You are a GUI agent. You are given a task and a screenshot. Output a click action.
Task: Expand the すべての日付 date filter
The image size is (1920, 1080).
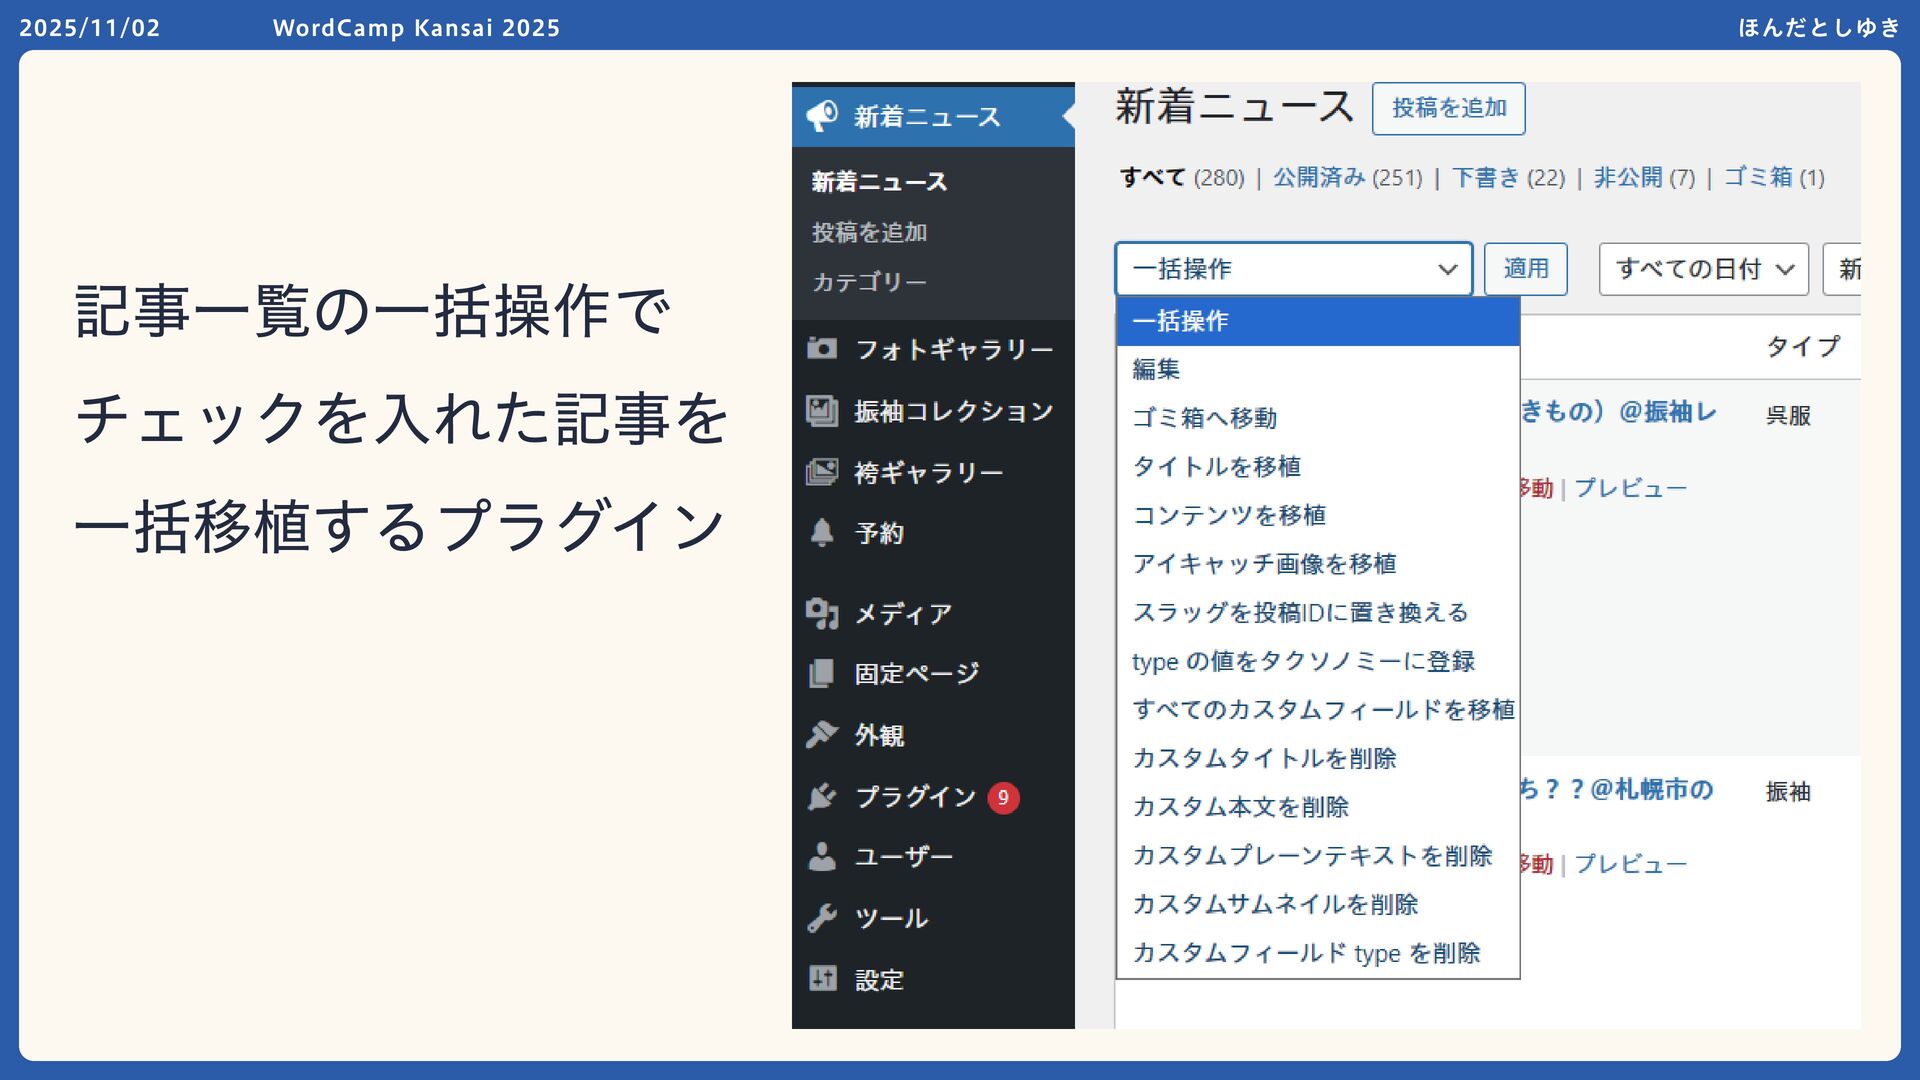[x=1703, y=269]
